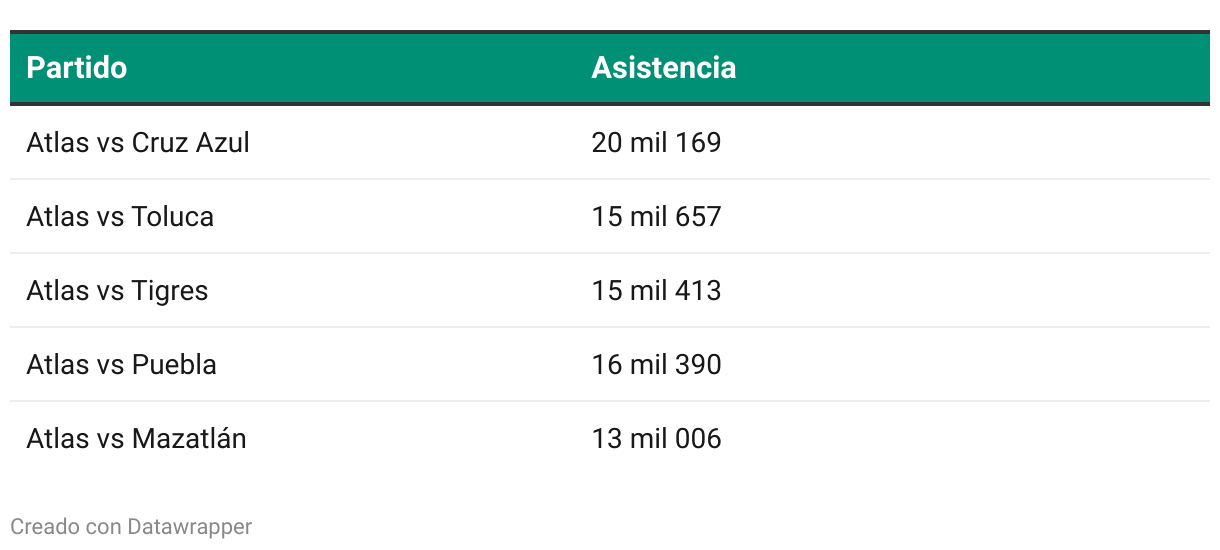1220x550 pixels.
Task: Click the Asistencia column header
Action: click(x=664, y=68)
